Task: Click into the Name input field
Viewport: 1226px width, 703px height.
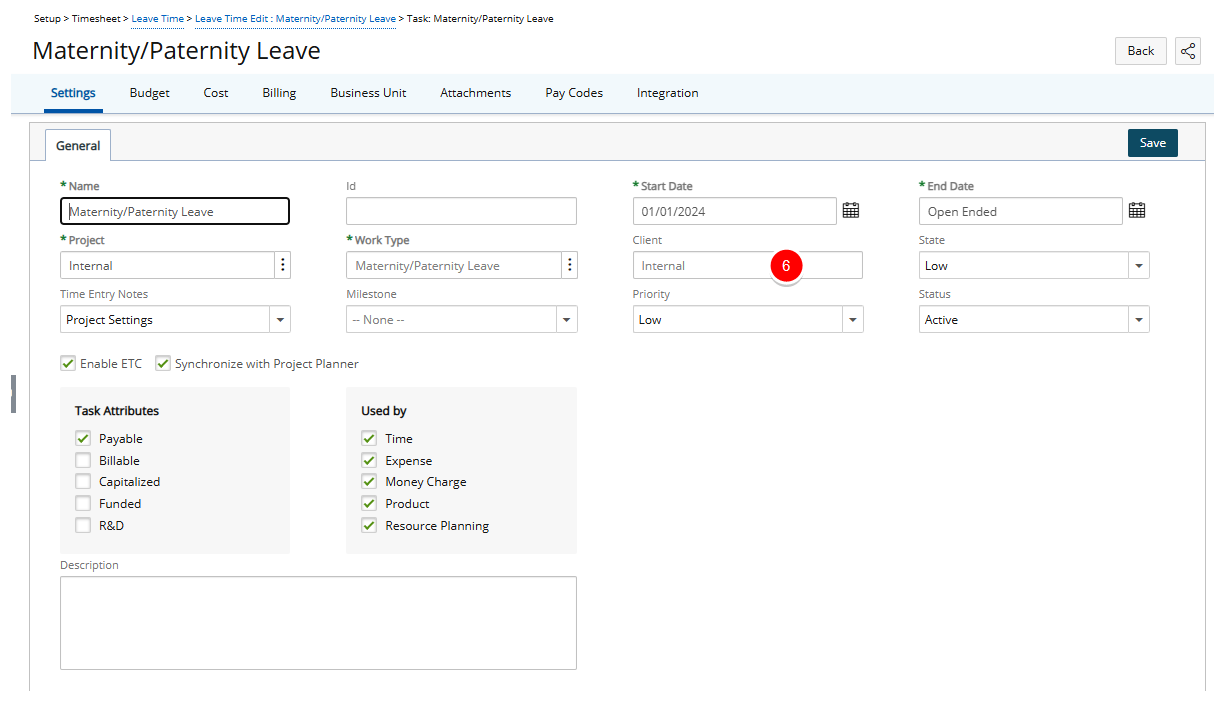Action: (x=175, y=211)
